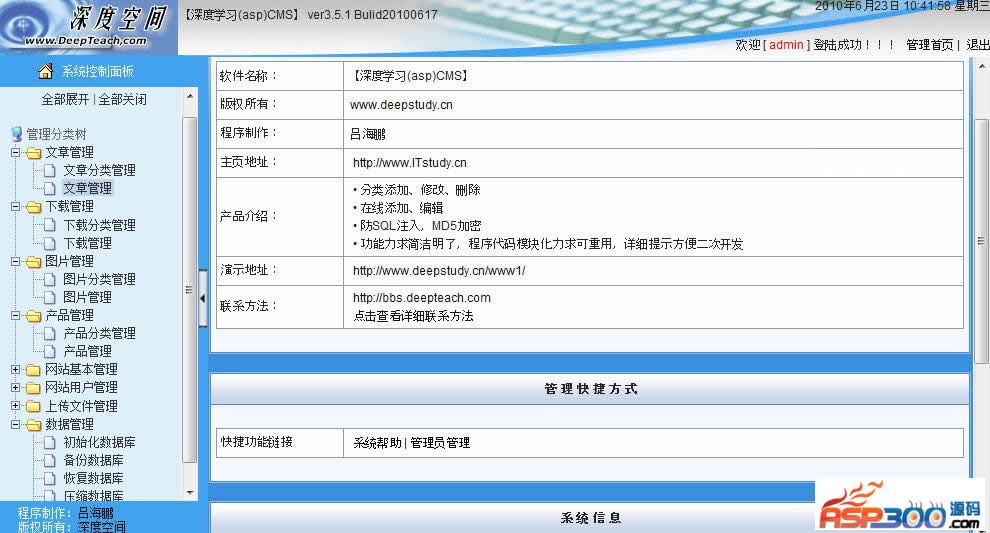Open 下载管理 leaf item under downloads
The width and height of the screenshot is (990, 533).
click(87, 243)
